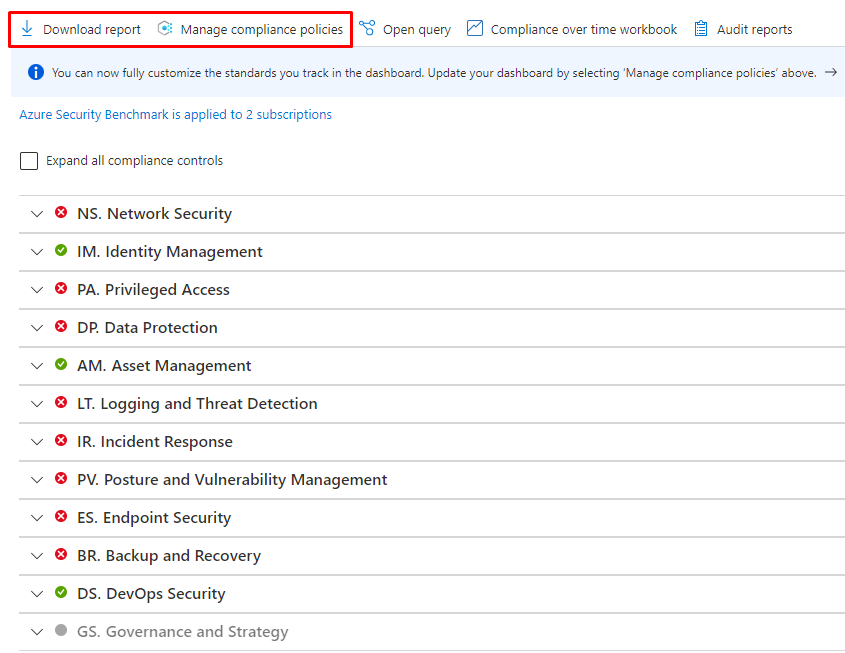Expand the PA. Privileged Access chevron
The height and width of the screenshot is (653, 845).
[x=37, y=290]
